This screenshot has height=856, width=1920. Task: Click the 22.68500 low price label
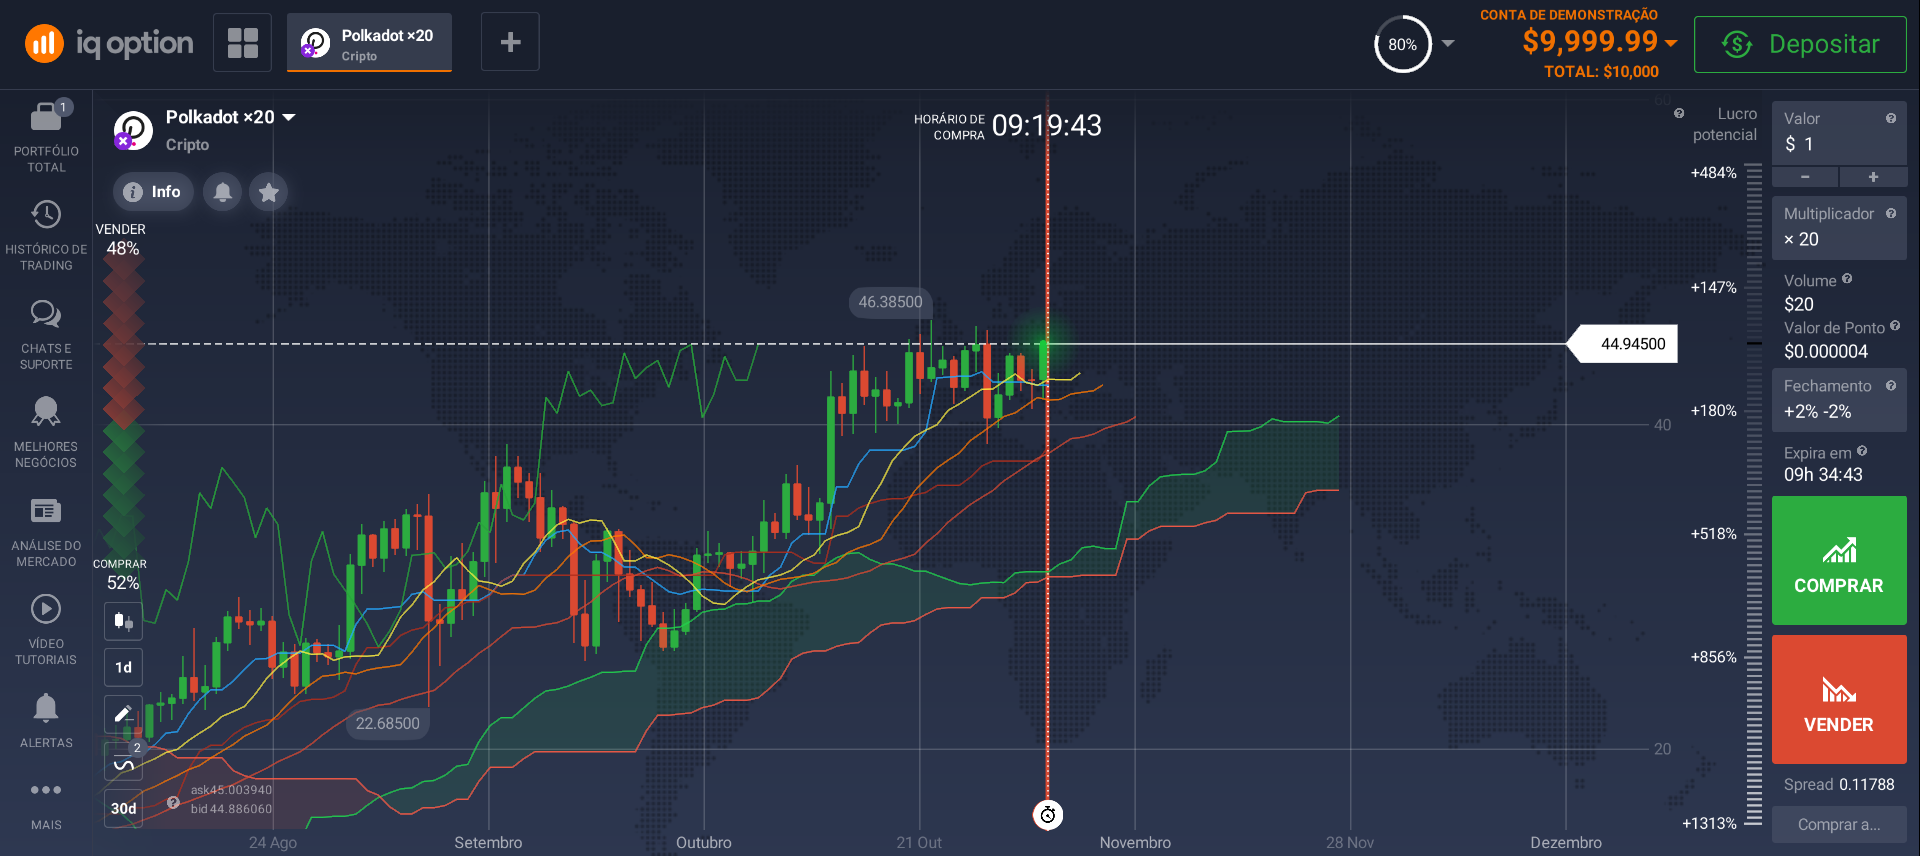[x=388, y=723]
